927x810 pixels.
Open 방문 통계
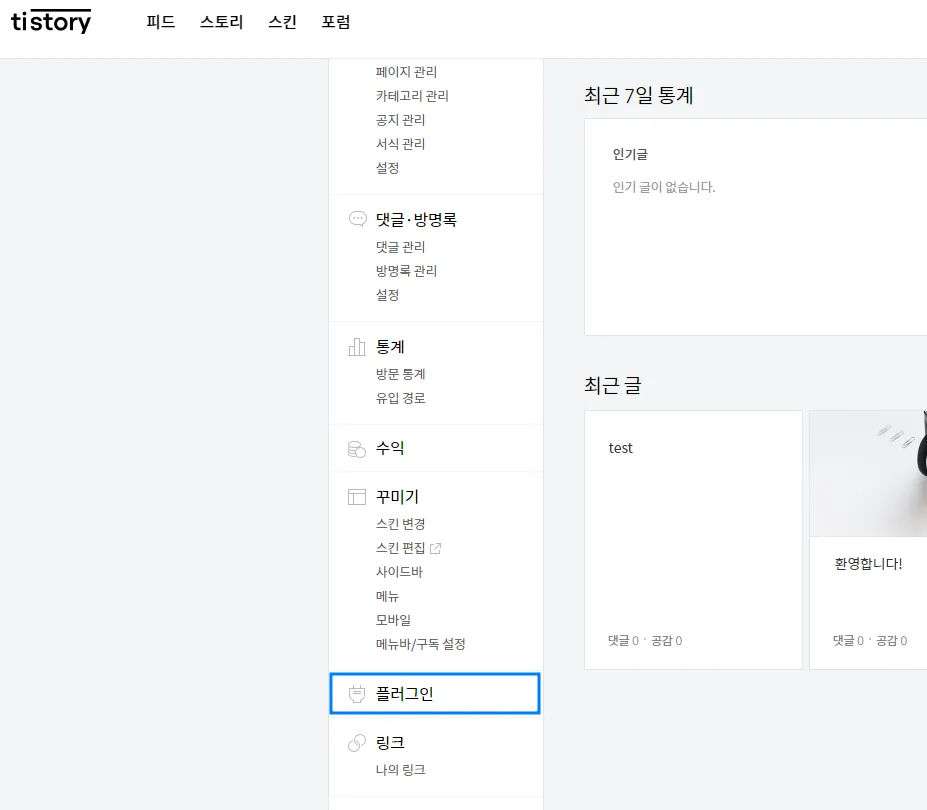(x=400, y=374)
